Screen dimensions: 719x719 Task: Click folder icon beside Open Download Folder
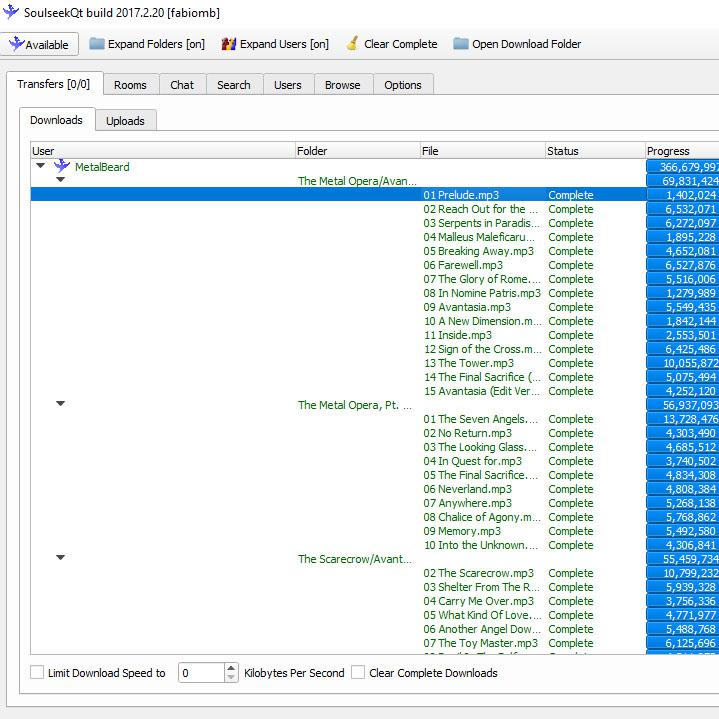pyautogui.click(x=461, y=44)
